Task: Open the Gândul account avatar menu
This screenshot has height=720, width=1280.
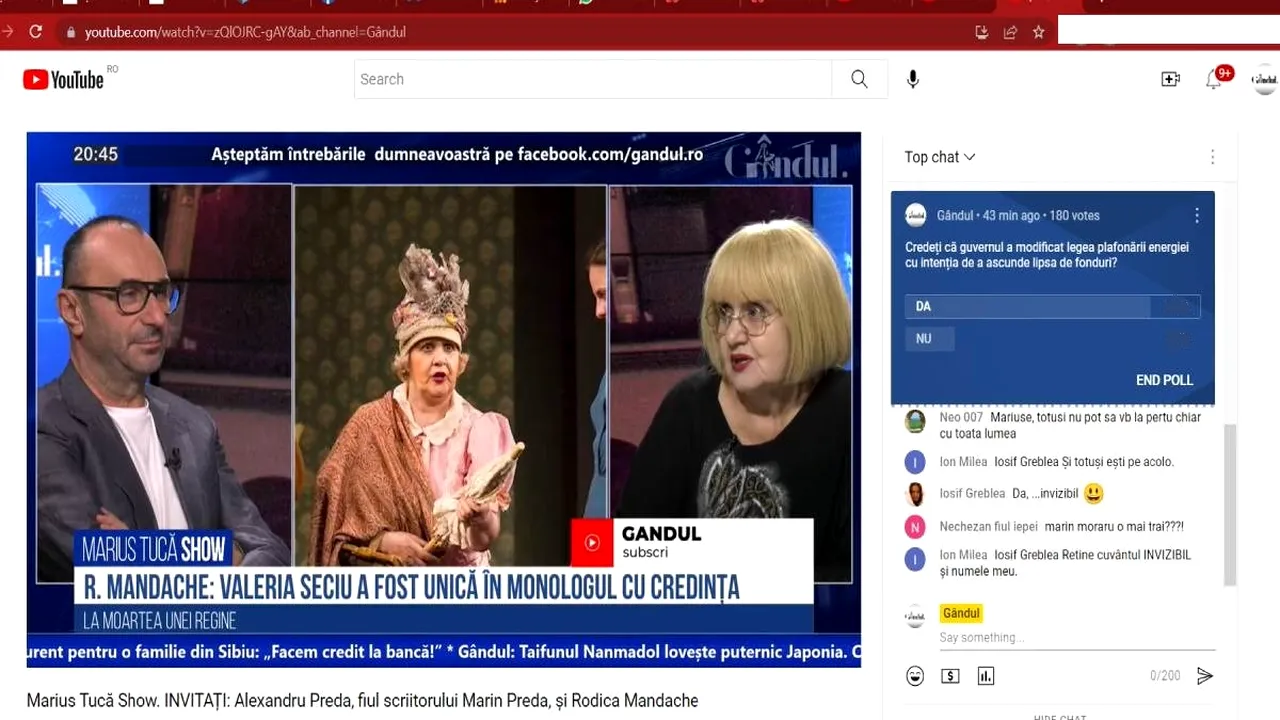Action: point(1263,79)
